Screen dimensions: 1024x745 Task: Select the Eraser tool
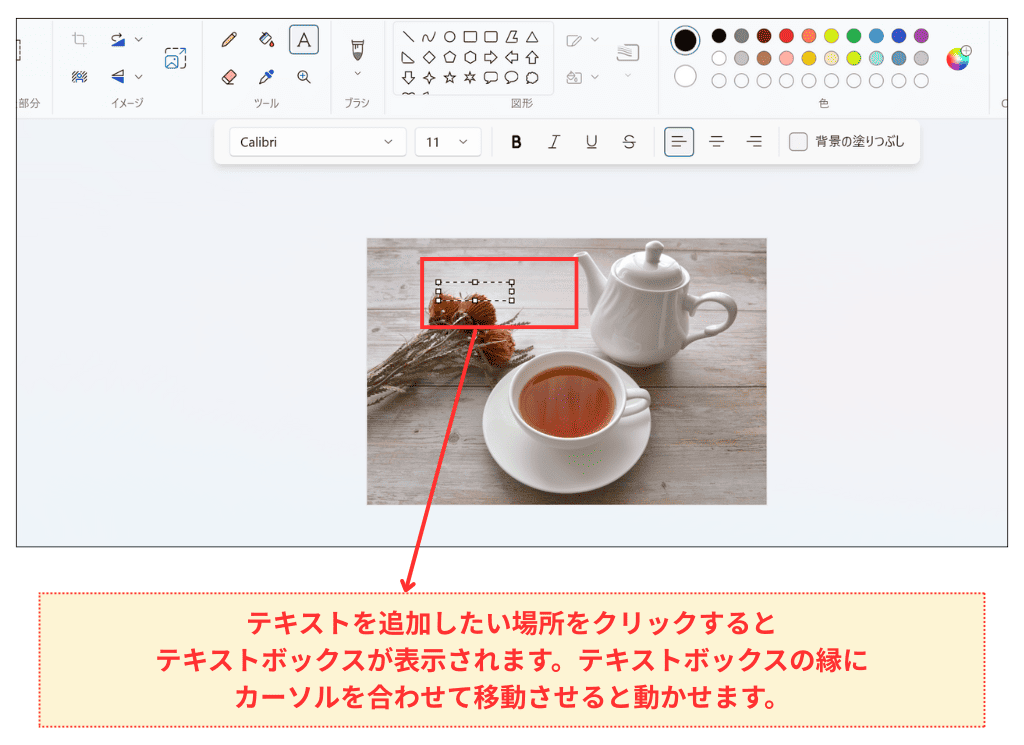coord(231,77)
